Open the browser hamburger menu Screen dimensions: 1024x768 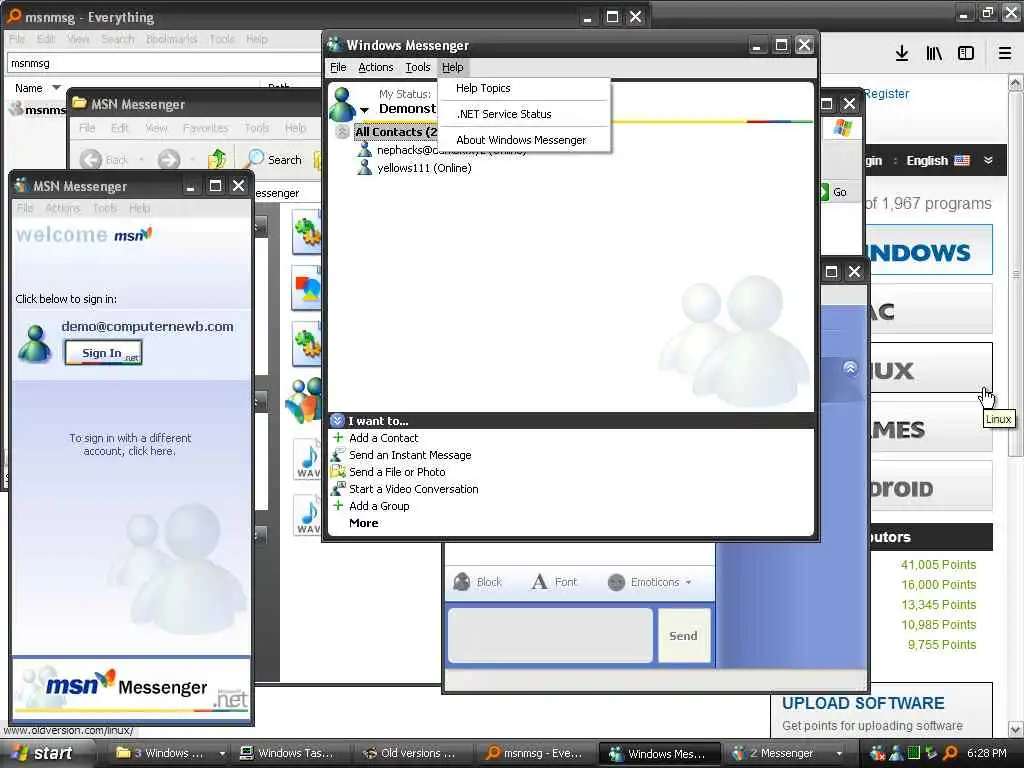(x=1005, y=54)
